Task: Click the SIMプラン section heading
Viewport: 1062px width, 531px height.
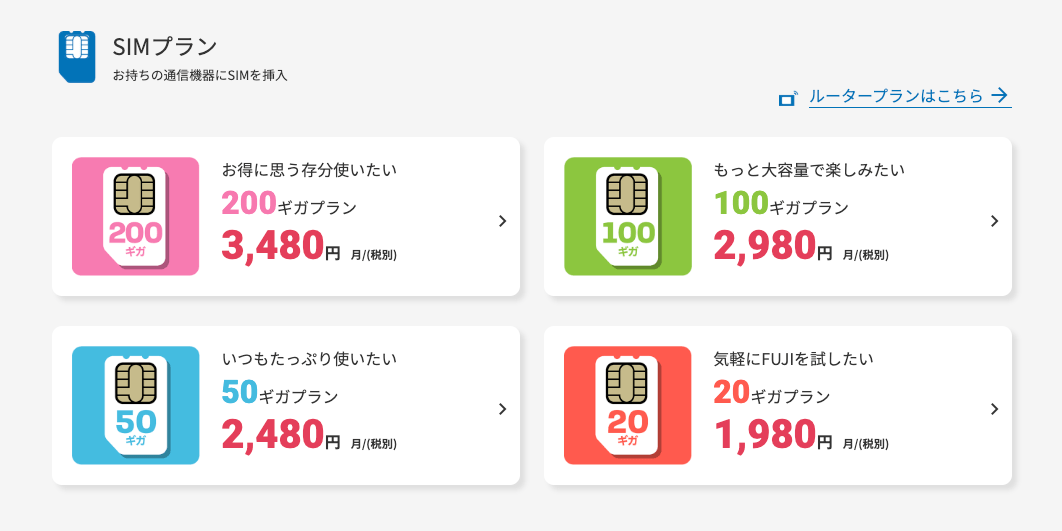Action: tap(165, 47)
